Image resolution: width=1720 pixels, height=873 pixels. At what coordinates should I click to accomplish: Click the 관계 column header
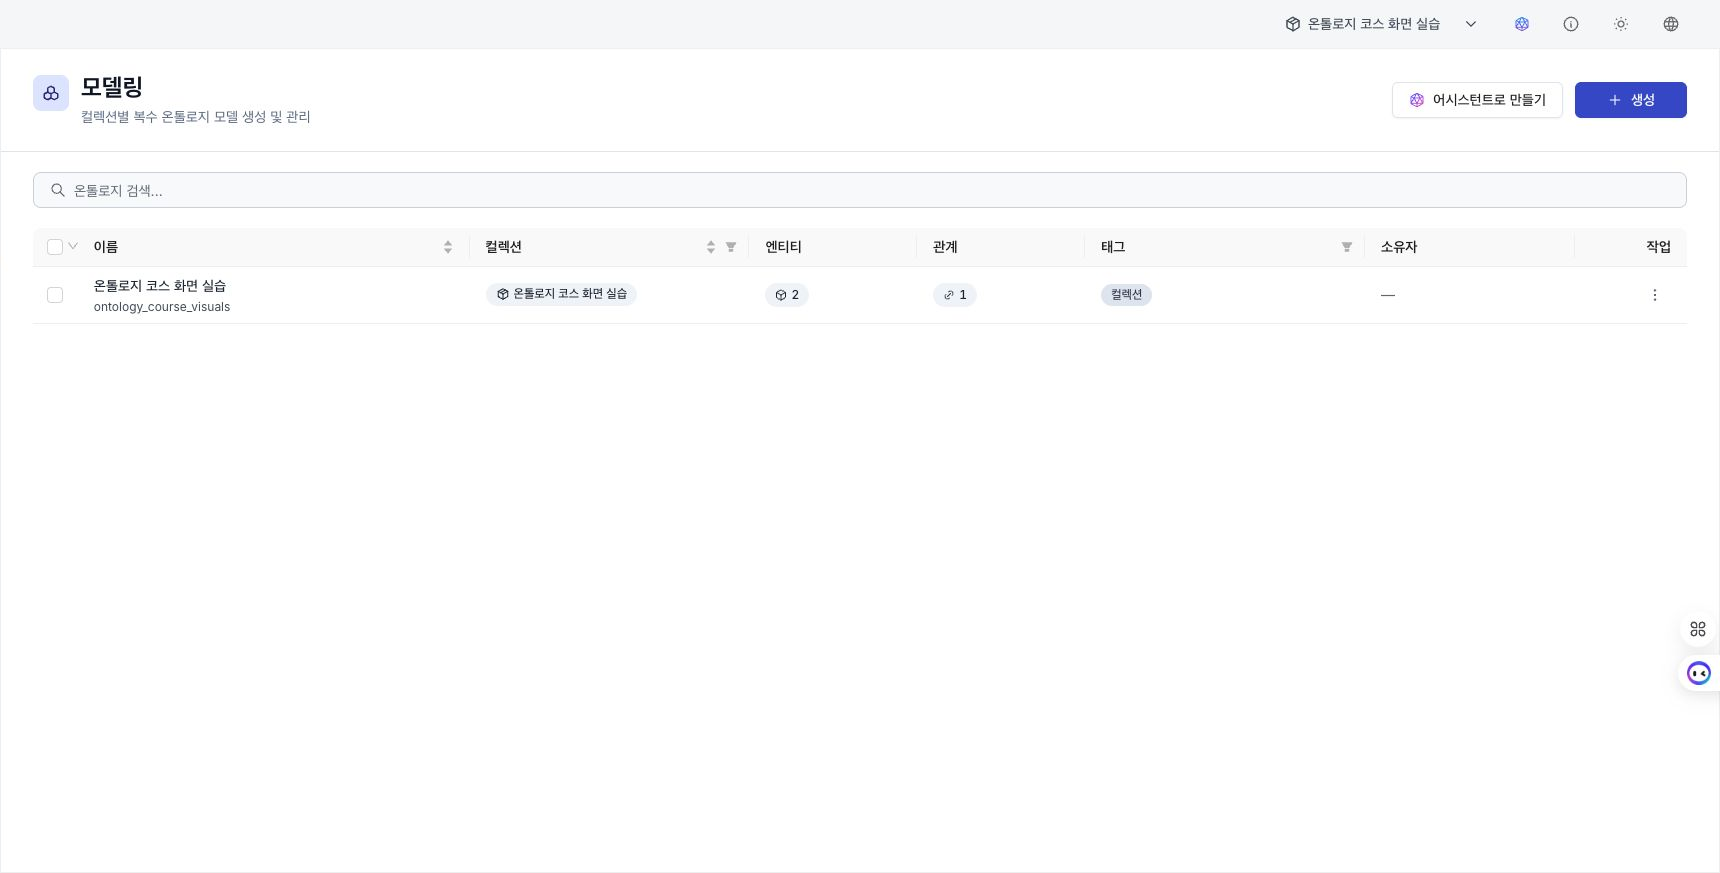[x=945, y=247]
